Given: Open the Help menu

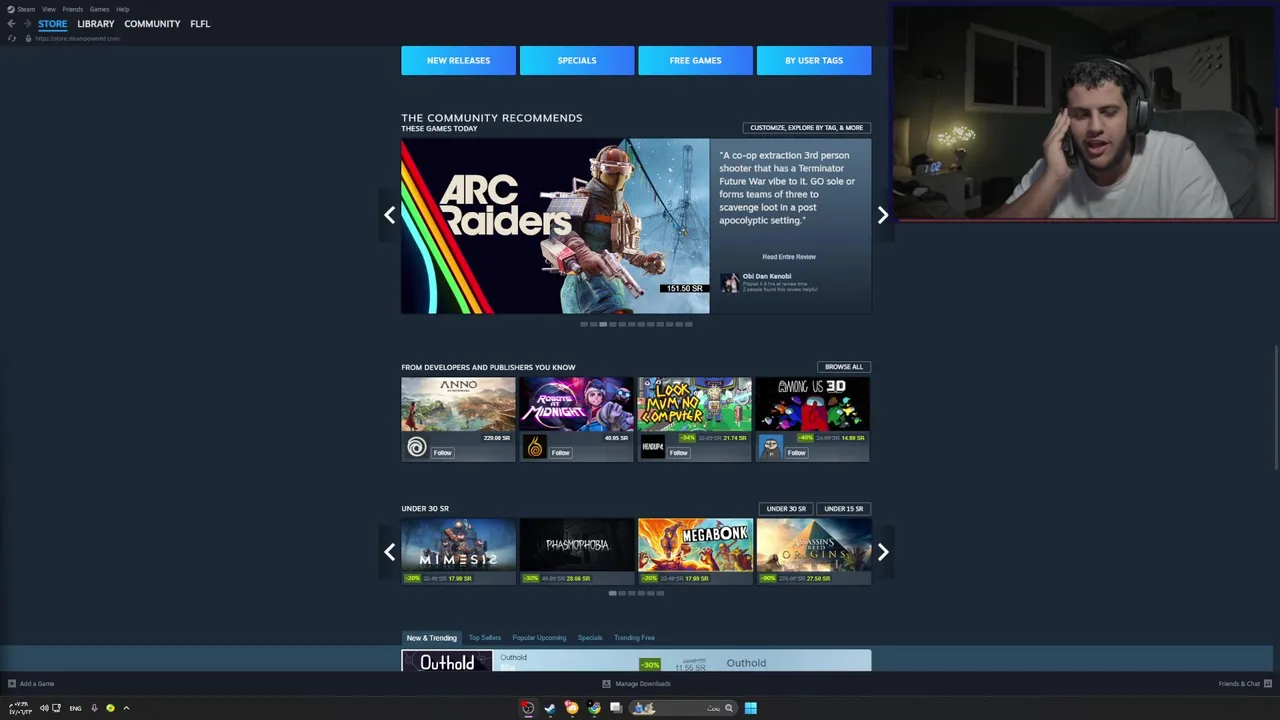Looking at the screenshot, I should (122, 9).
